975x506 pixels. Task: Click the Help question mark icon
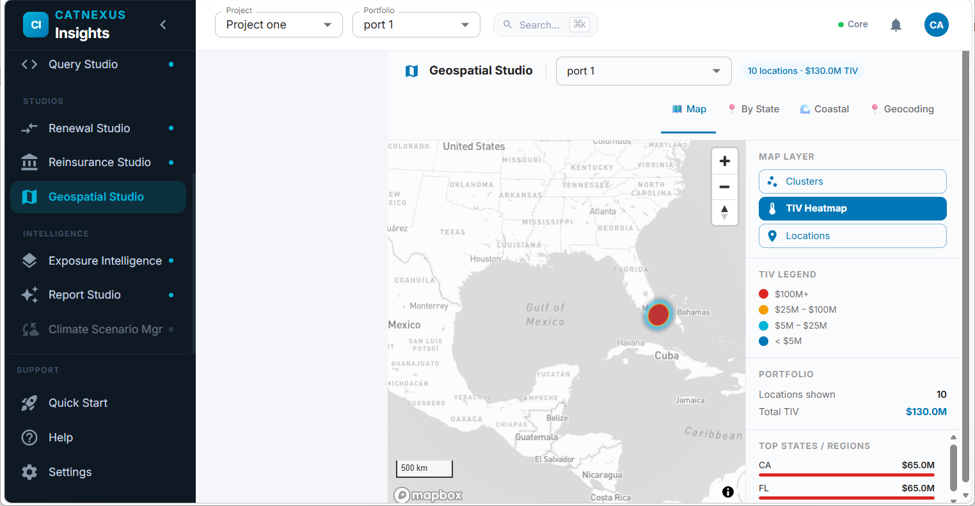coord(29,438)
